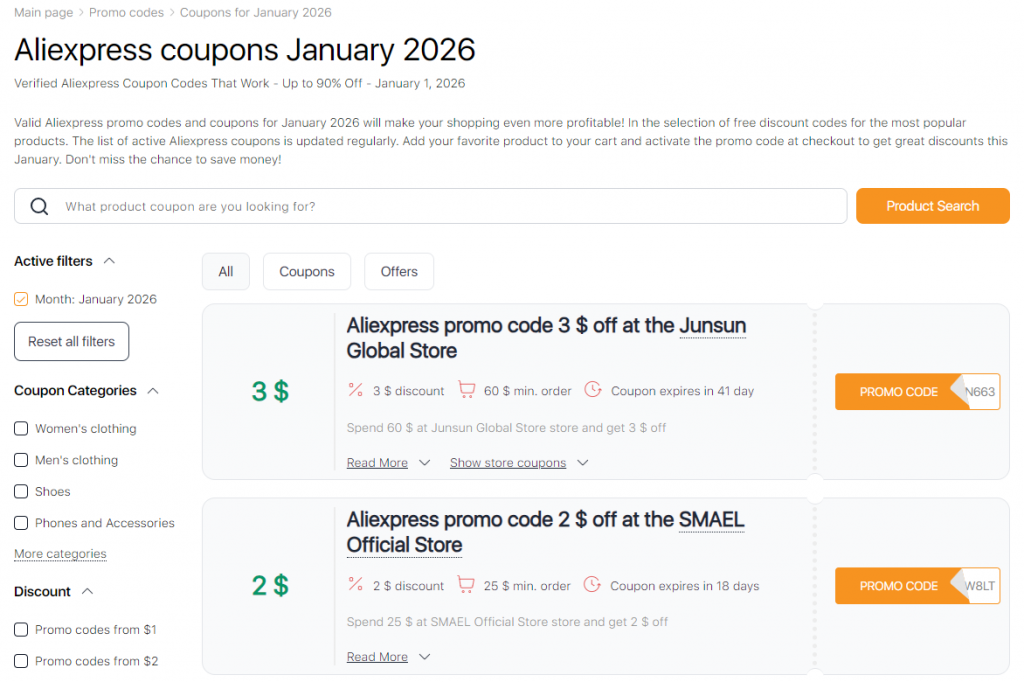Check the Women's clothing category filter
The image size is (1024, 682).
coord(21,428)
